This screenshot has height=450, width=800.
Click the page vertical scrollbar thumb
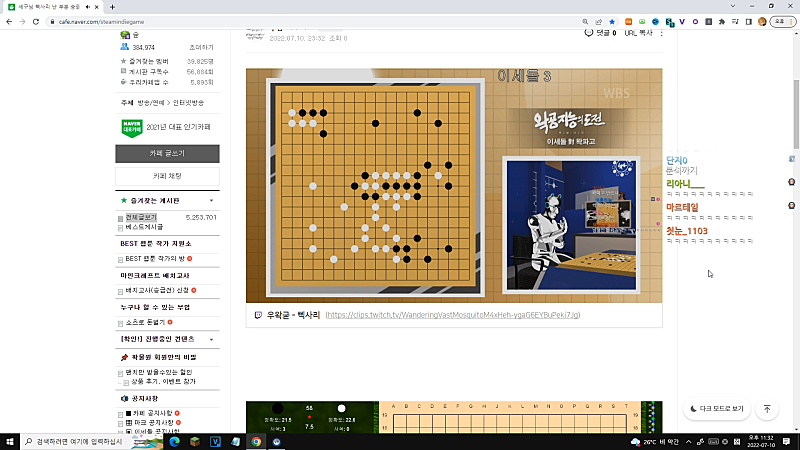[x=796, y=115]
